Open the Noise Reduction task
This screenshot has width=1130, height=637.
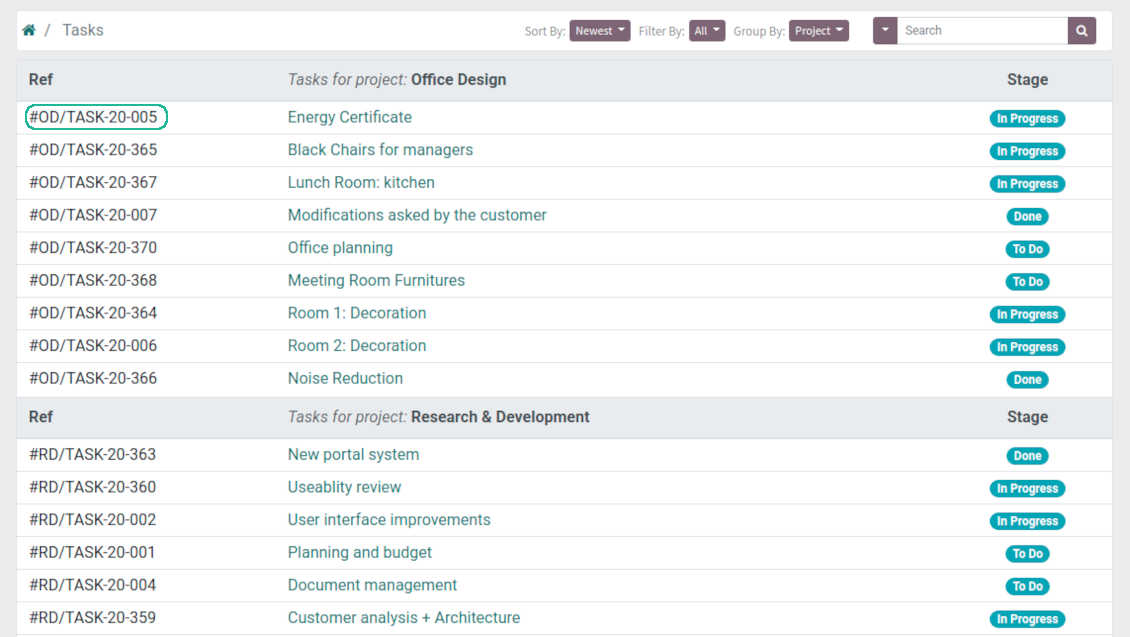(x=345, y=378)
